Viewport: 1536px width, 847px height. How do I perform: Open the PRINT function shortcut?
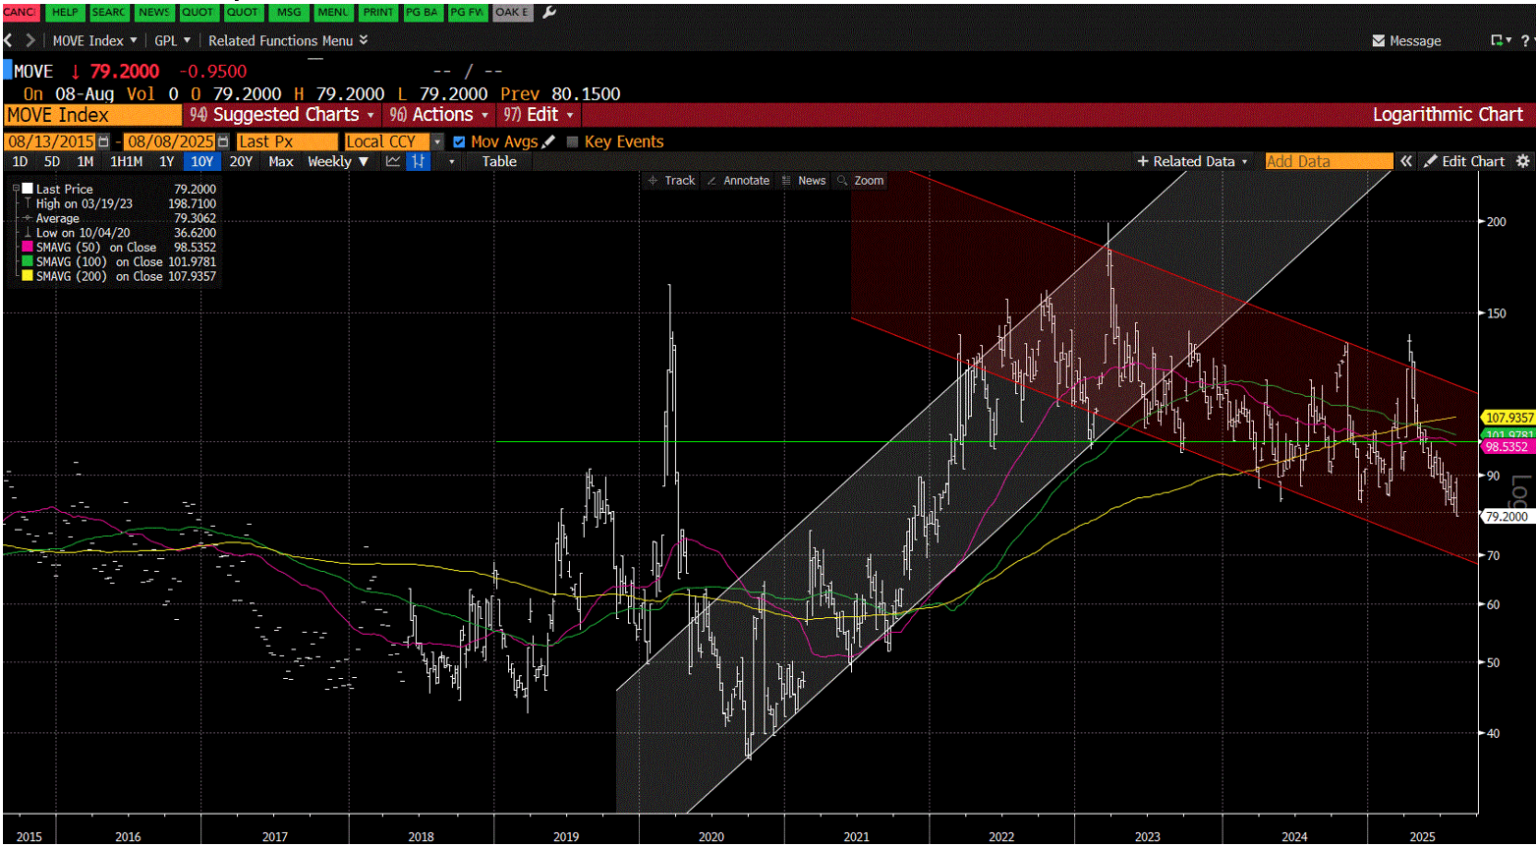tap(378, 13)
